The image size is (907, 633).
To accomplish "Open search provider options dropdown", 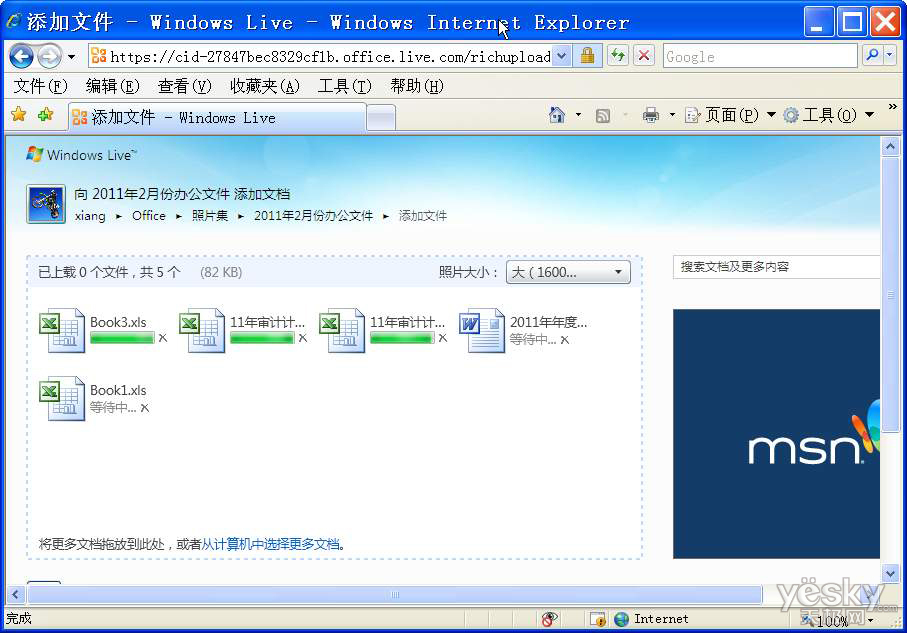I will click(890, 56).
